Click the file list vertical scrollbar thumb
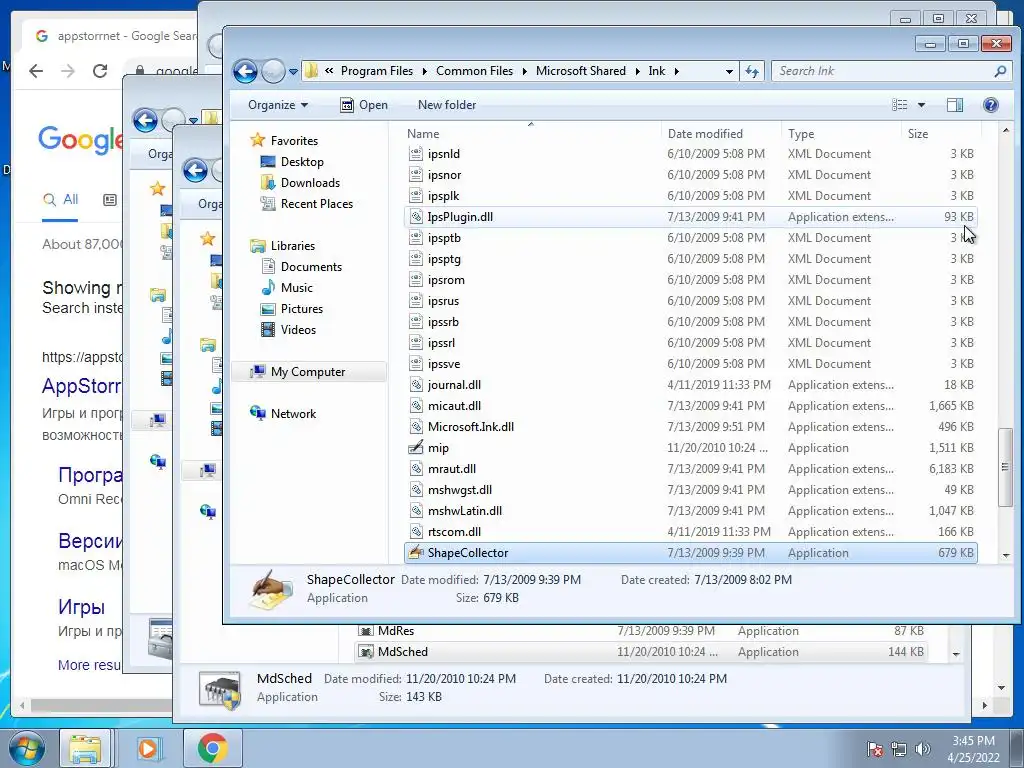The width and height of the screenshot is (1024, 768). point(1005,466)
